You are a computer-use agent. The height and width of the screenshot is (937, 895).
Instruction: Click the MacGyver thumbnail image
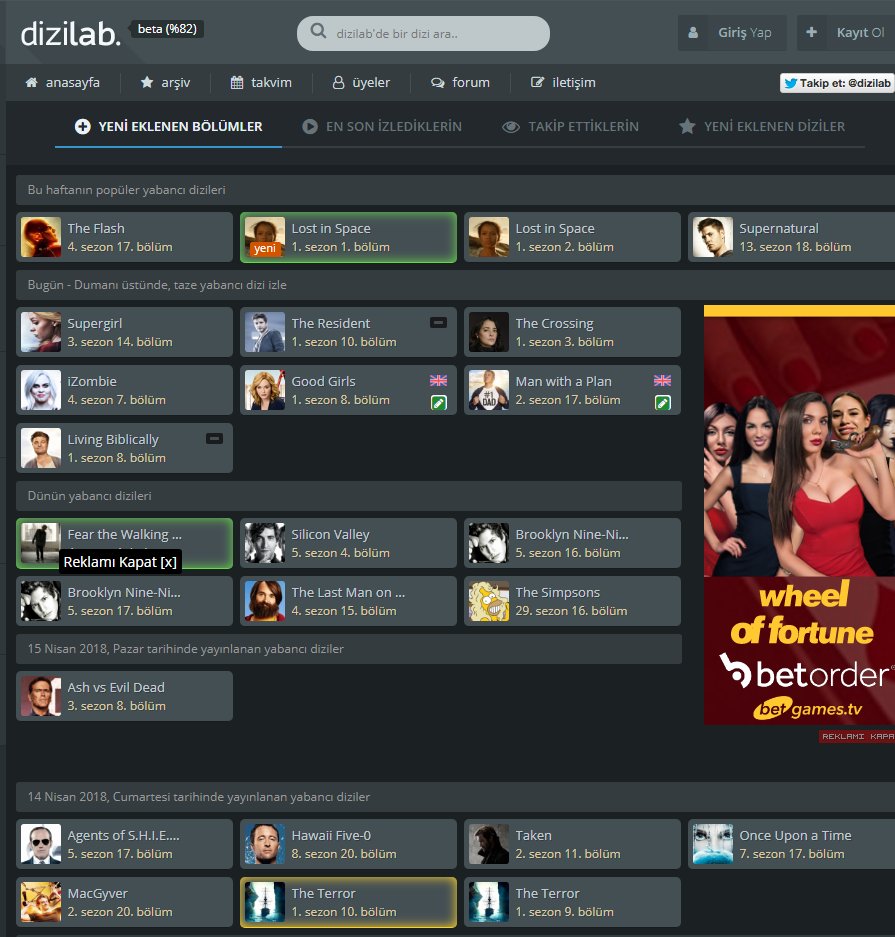pyautogui.click(x=41, y=902)
